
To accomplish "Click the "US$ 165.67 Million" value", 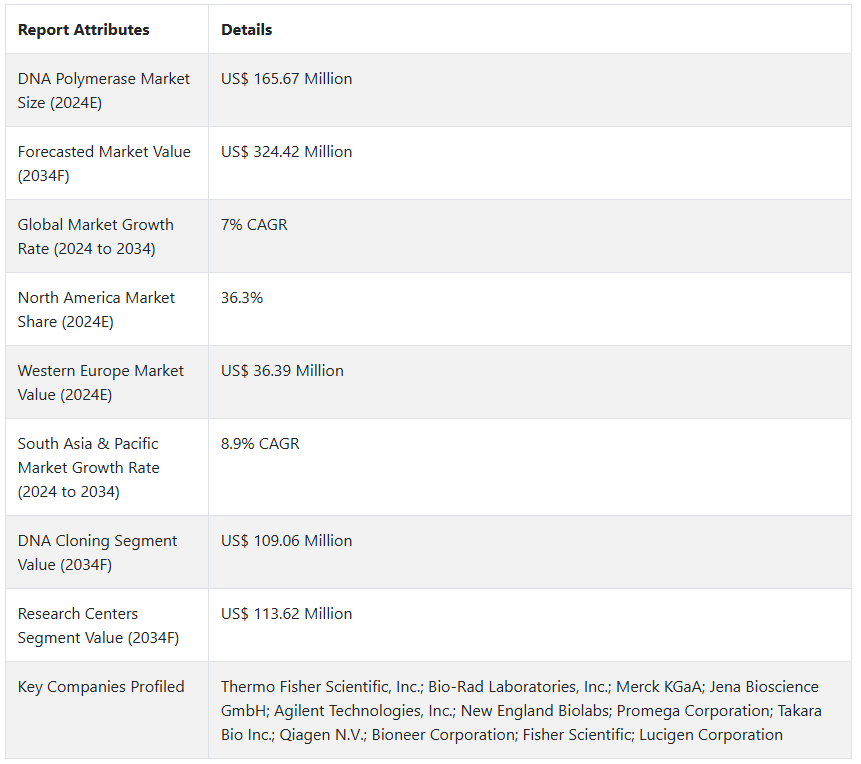I will point(287,79).
